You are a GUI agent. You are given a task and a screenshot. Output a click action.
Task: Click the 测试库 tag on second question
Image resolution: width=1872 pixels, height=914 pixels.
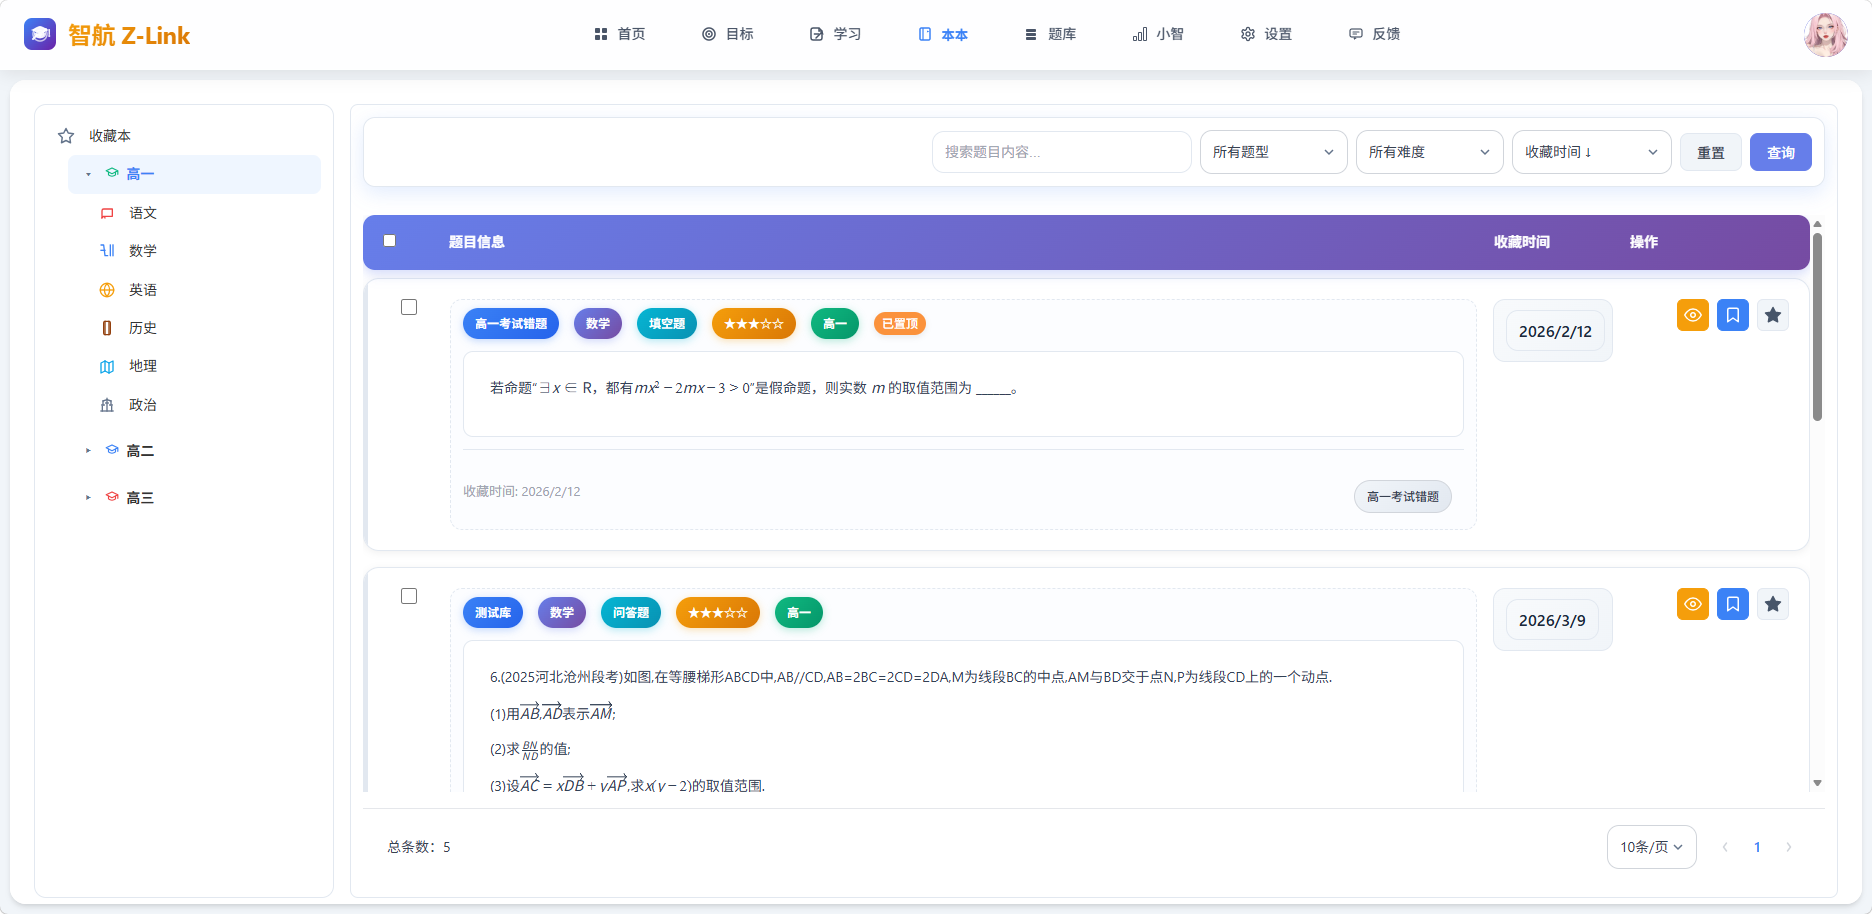pos(493,613)
